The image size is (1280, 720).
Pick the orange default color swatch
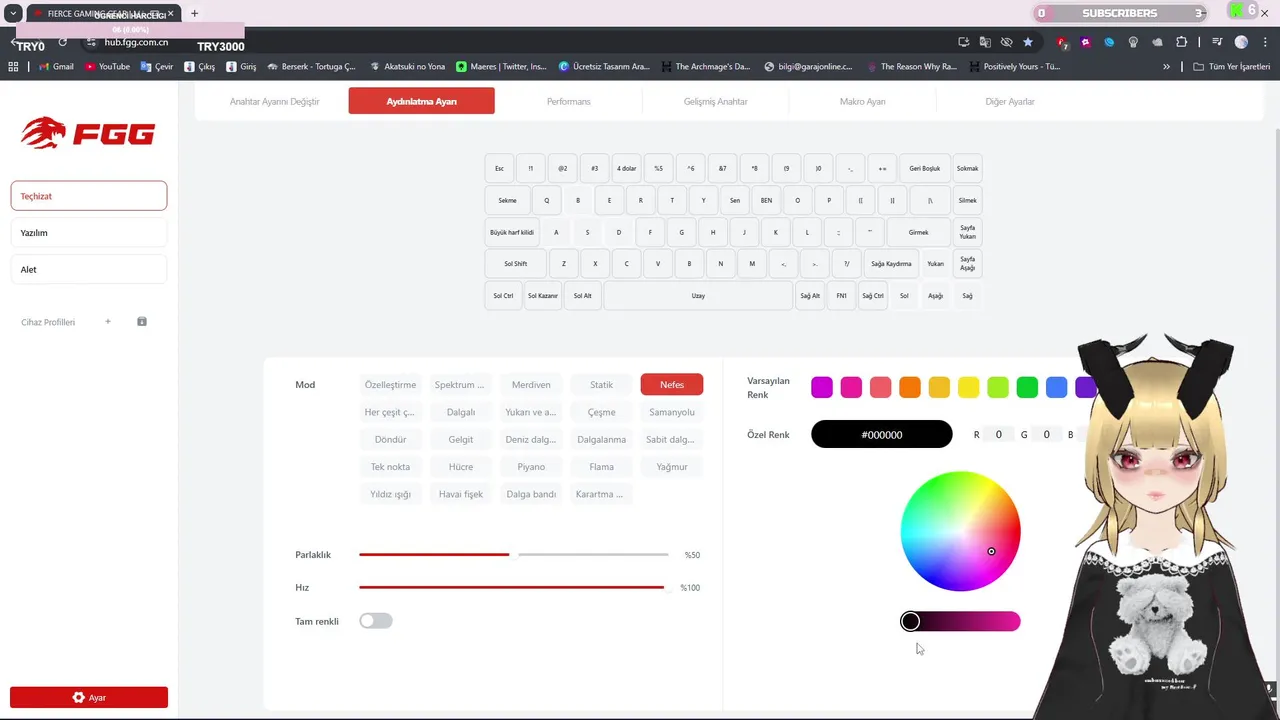(x=910, y=387)
